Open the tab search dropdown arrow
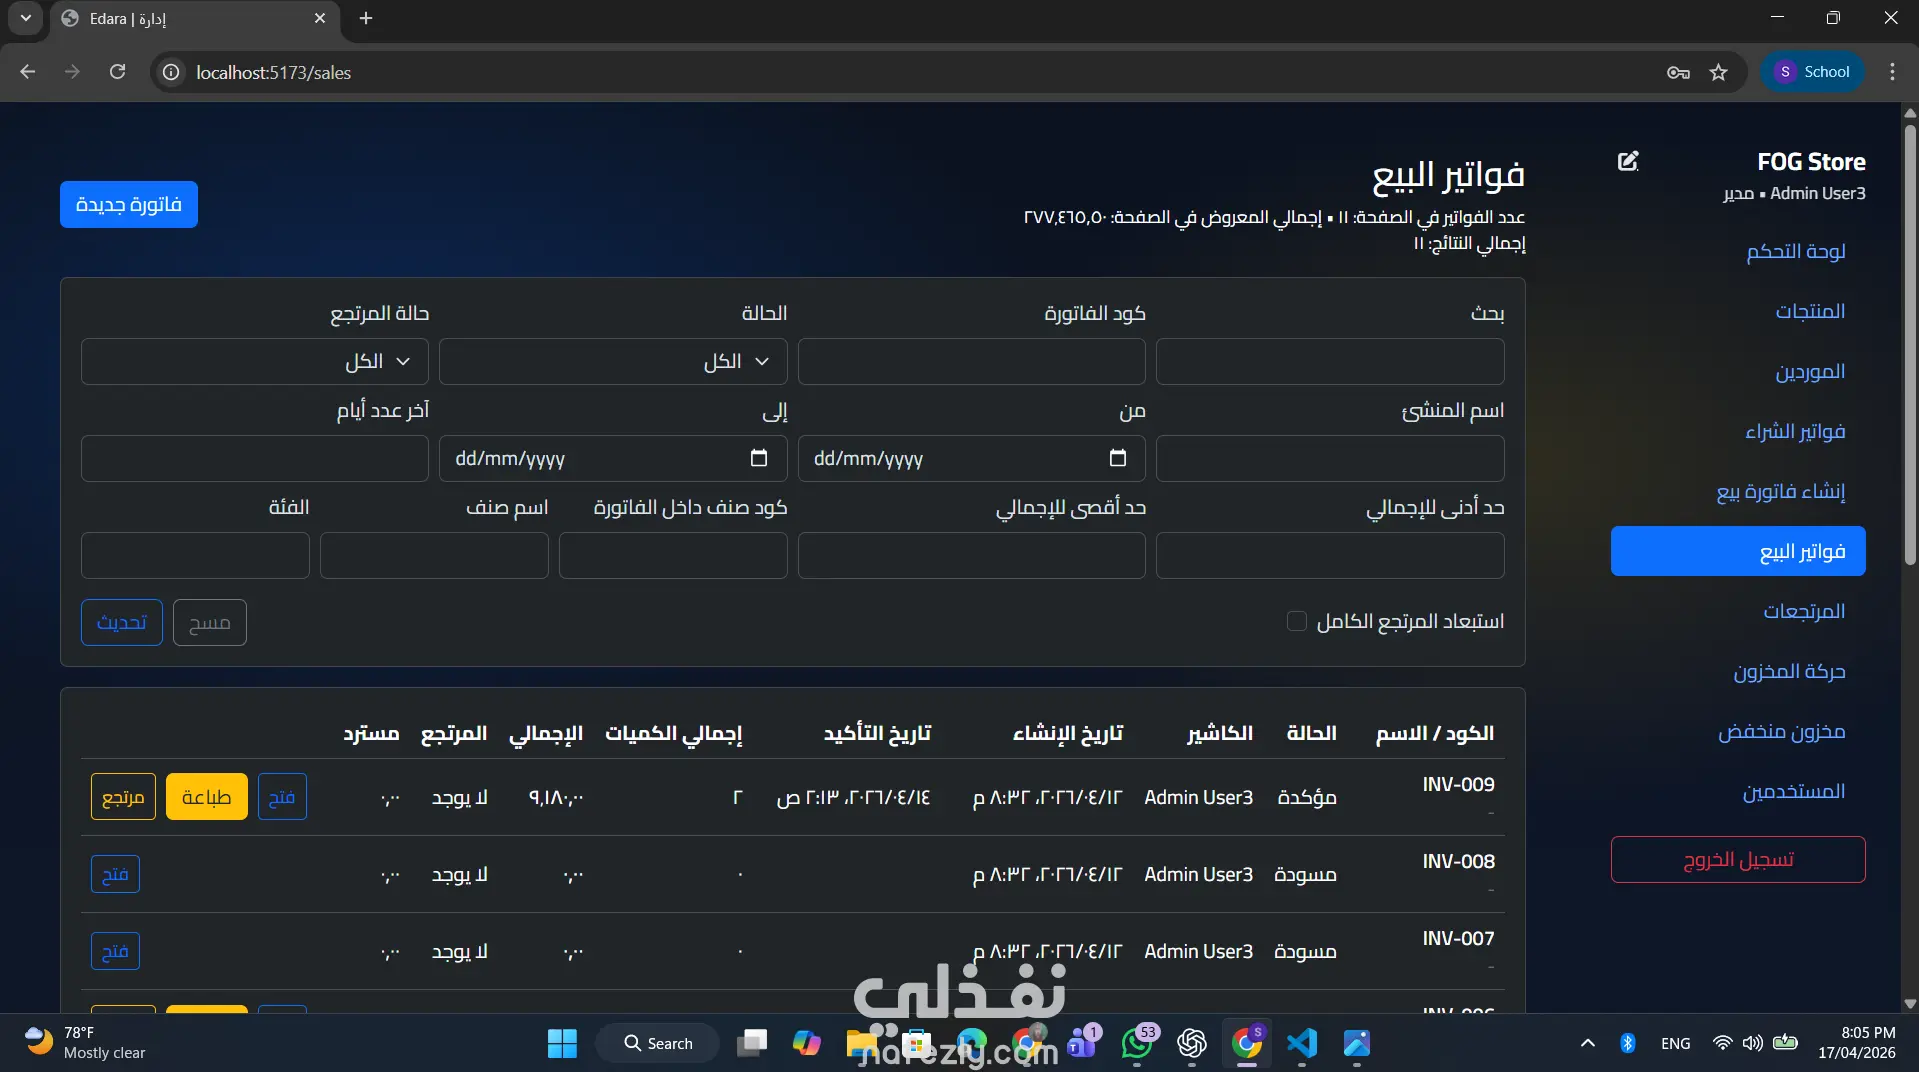This screenshot has width=1919, height=1072. click(x=26, y=18)
